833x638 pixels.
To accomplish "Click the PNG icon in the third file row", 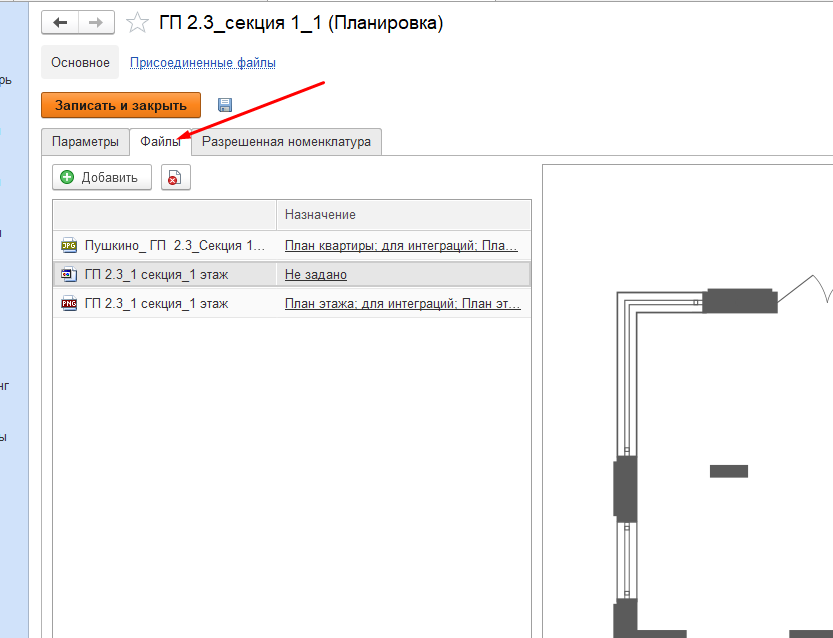I will tap(69, 303).
